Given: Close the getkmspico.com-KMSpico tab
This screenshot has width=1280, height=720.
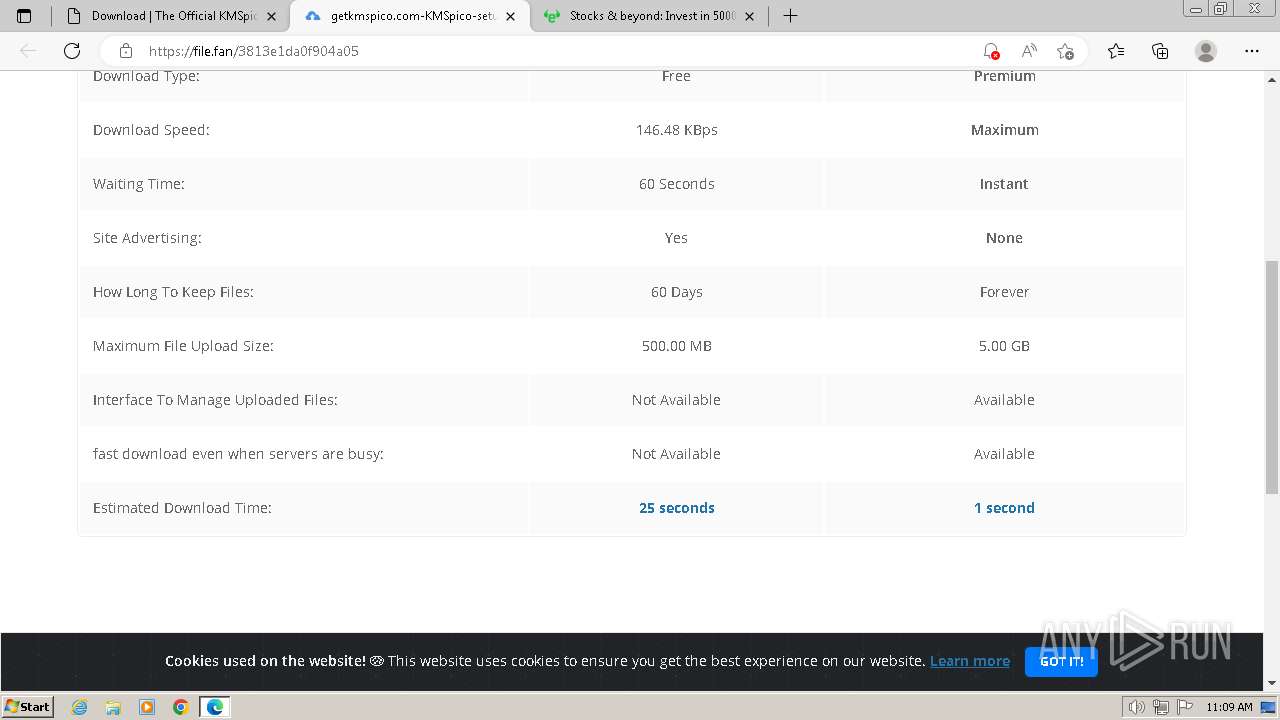Looking at the screenshot, I should tap(510, 16).
